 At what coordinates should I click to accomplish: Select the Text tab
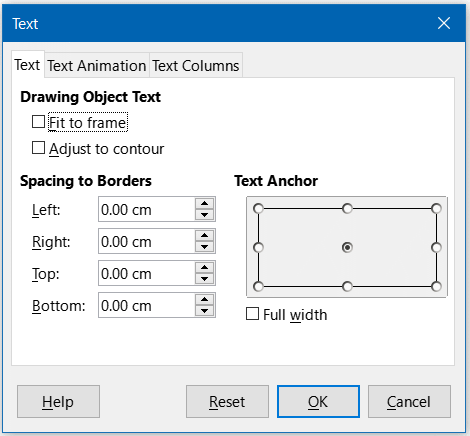[27, 65]
